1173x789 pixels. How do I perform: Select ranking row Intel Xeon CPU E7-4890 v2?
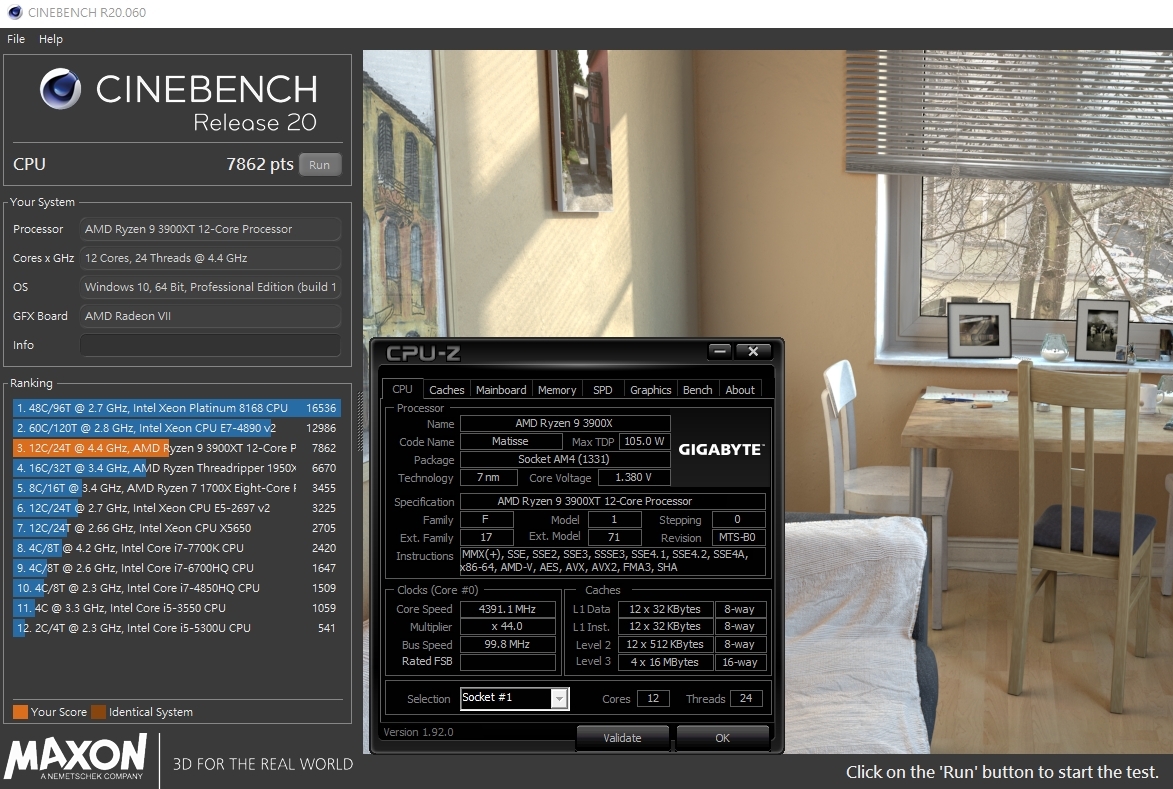[177, 429]
